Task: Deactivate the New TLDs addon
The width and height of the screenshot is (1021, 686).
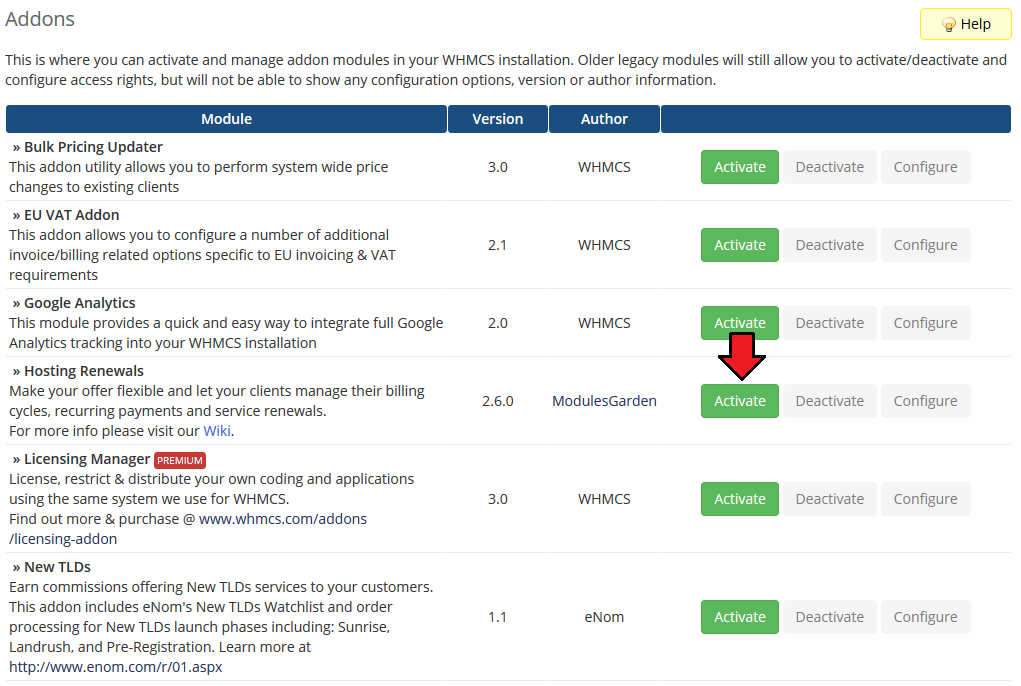Action: pos(830,617)
